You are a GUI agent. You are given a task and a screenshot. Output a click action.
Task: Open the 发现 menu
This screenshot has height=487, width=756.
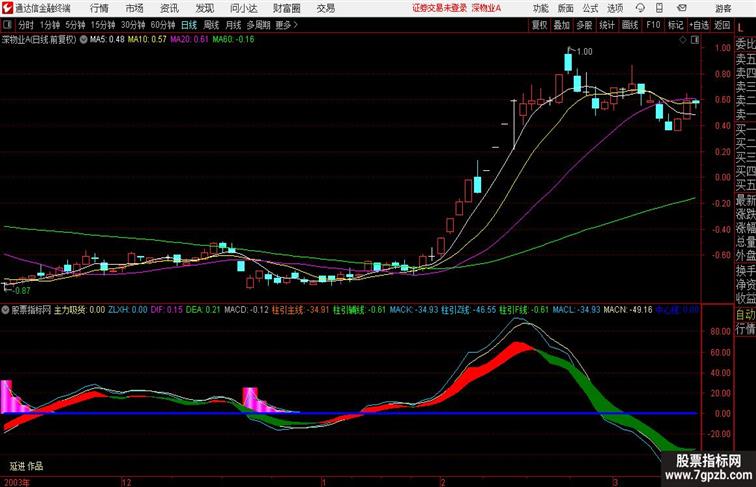tap(204, 8)
